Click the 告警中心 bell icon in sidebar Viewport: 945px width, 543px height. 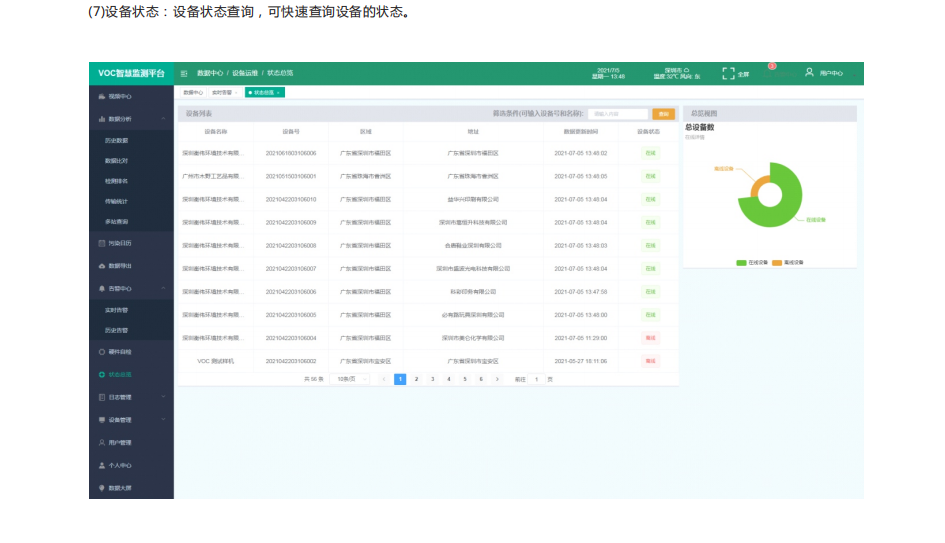[101, 289]
